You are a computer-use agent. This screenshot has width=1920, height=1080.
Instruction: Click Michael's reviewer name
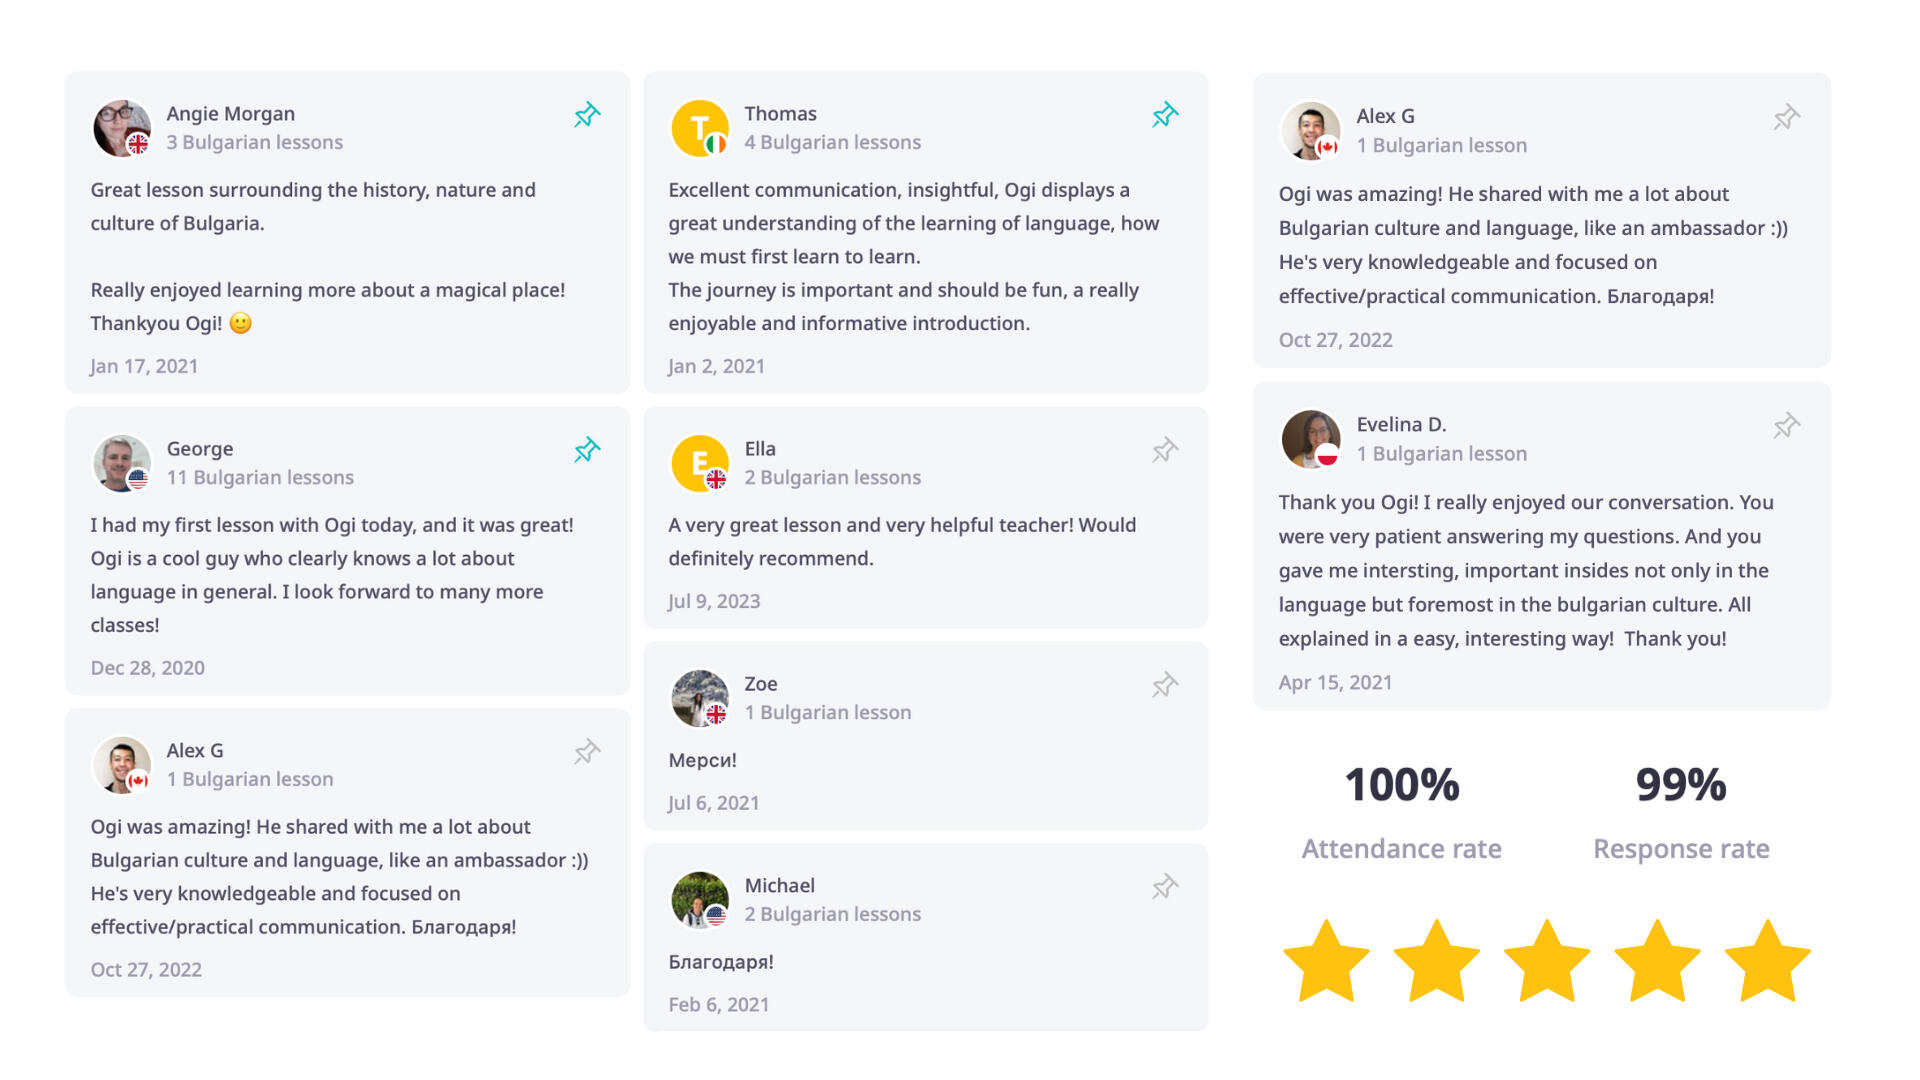779,885
